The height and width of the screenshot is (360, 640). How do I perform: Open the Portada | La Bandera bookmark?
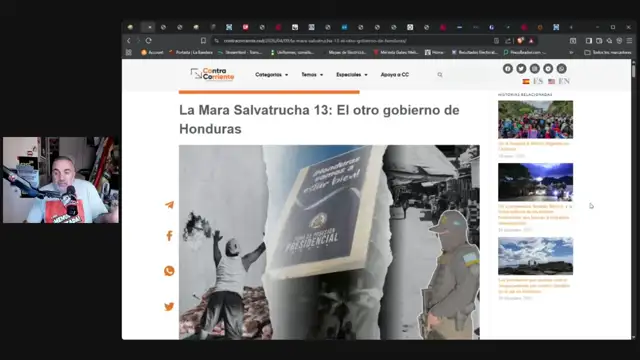191,52
